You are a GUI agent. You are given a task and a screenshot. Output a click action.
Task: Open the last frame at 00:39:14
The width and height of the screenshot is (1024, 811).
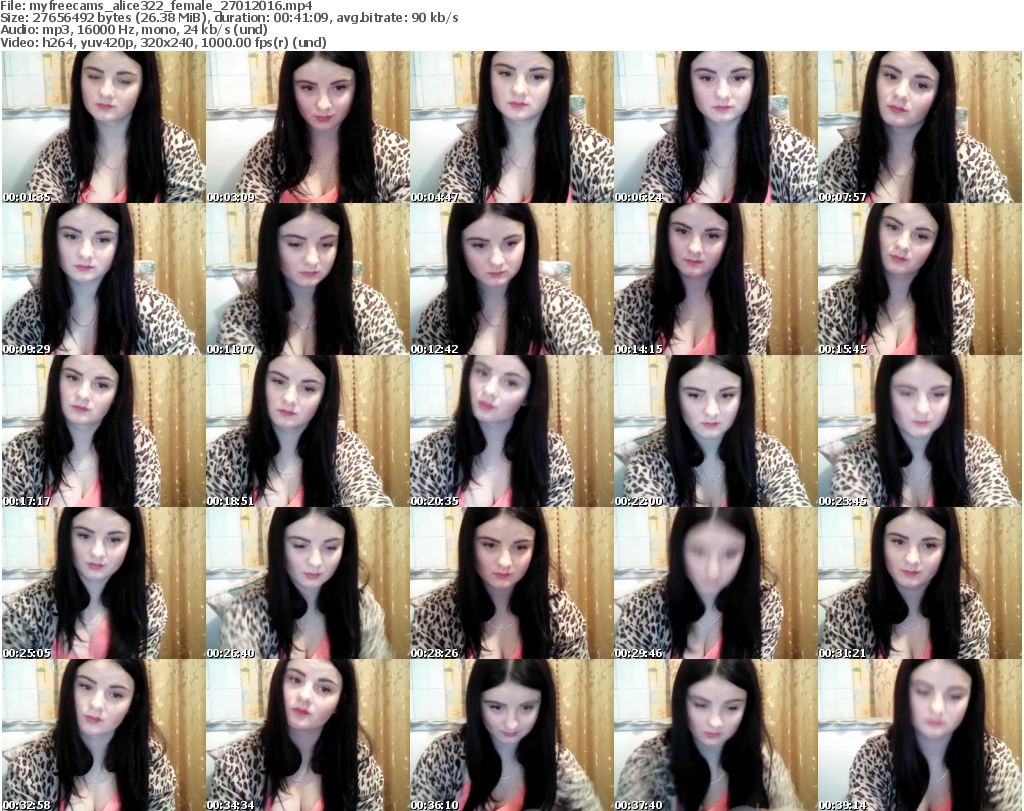point(919,735)
